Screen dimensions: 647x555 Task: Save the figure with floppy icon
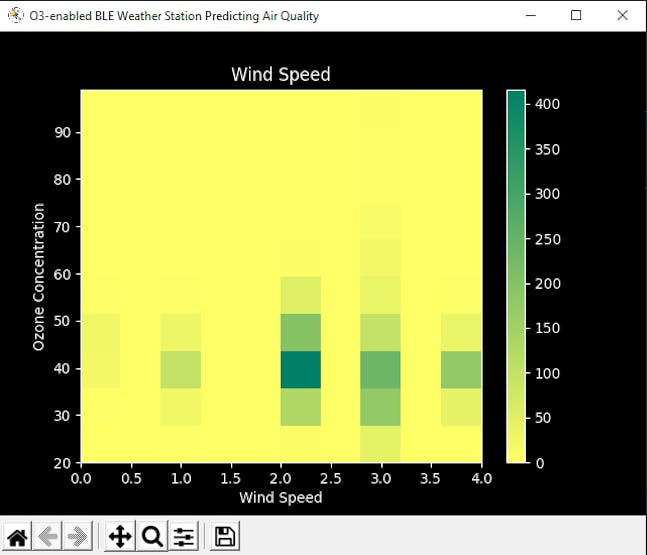click(x=225, y=536)
